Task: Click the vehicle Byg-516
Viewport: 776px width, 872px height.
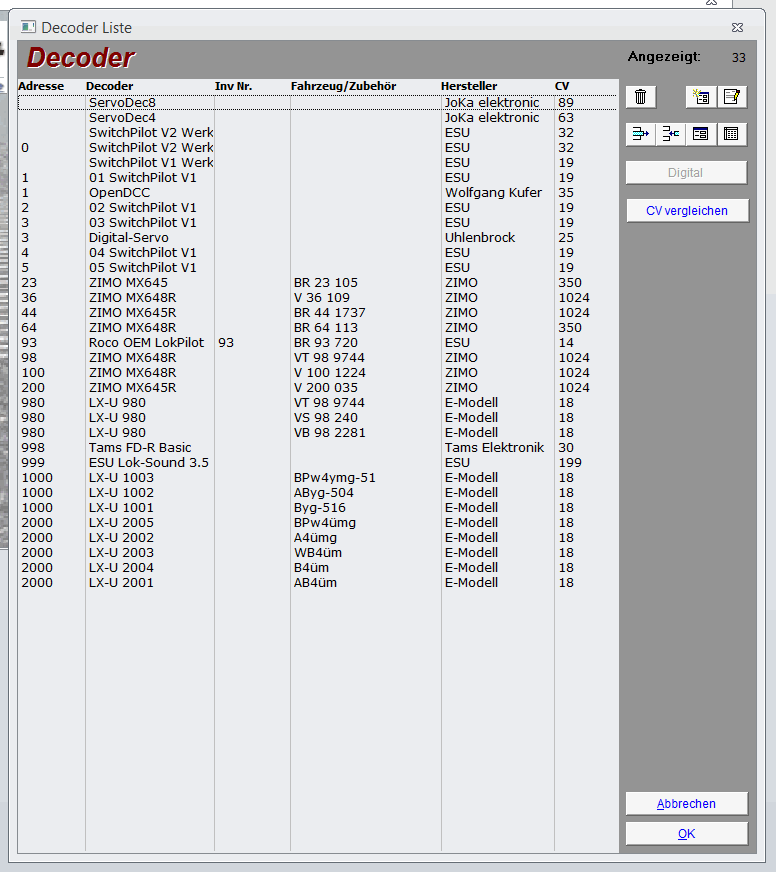Action: coord(320,508)
